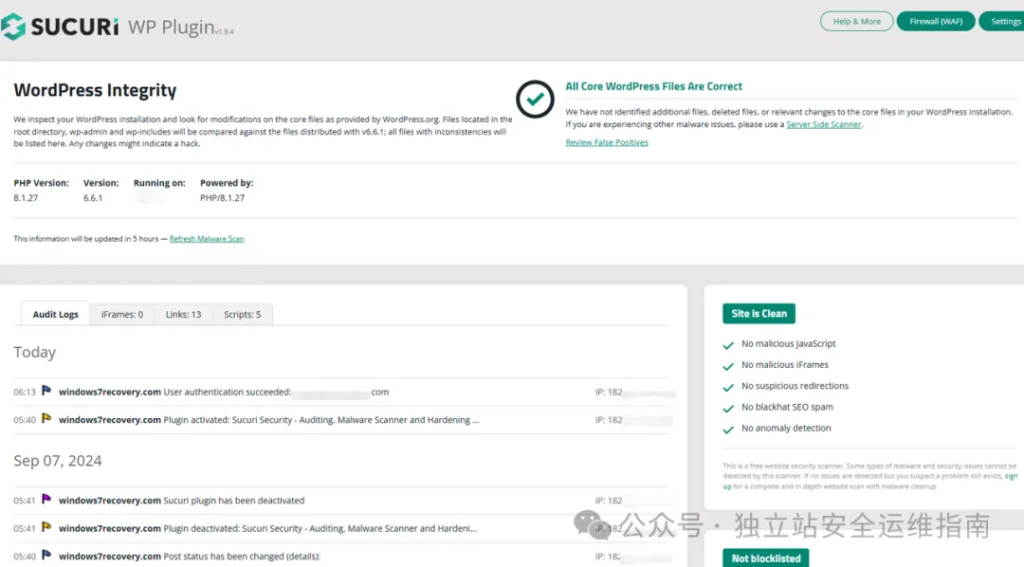Open the Settings button
The height and width of the screenshot is (567, 1024).
(1002, 21)
